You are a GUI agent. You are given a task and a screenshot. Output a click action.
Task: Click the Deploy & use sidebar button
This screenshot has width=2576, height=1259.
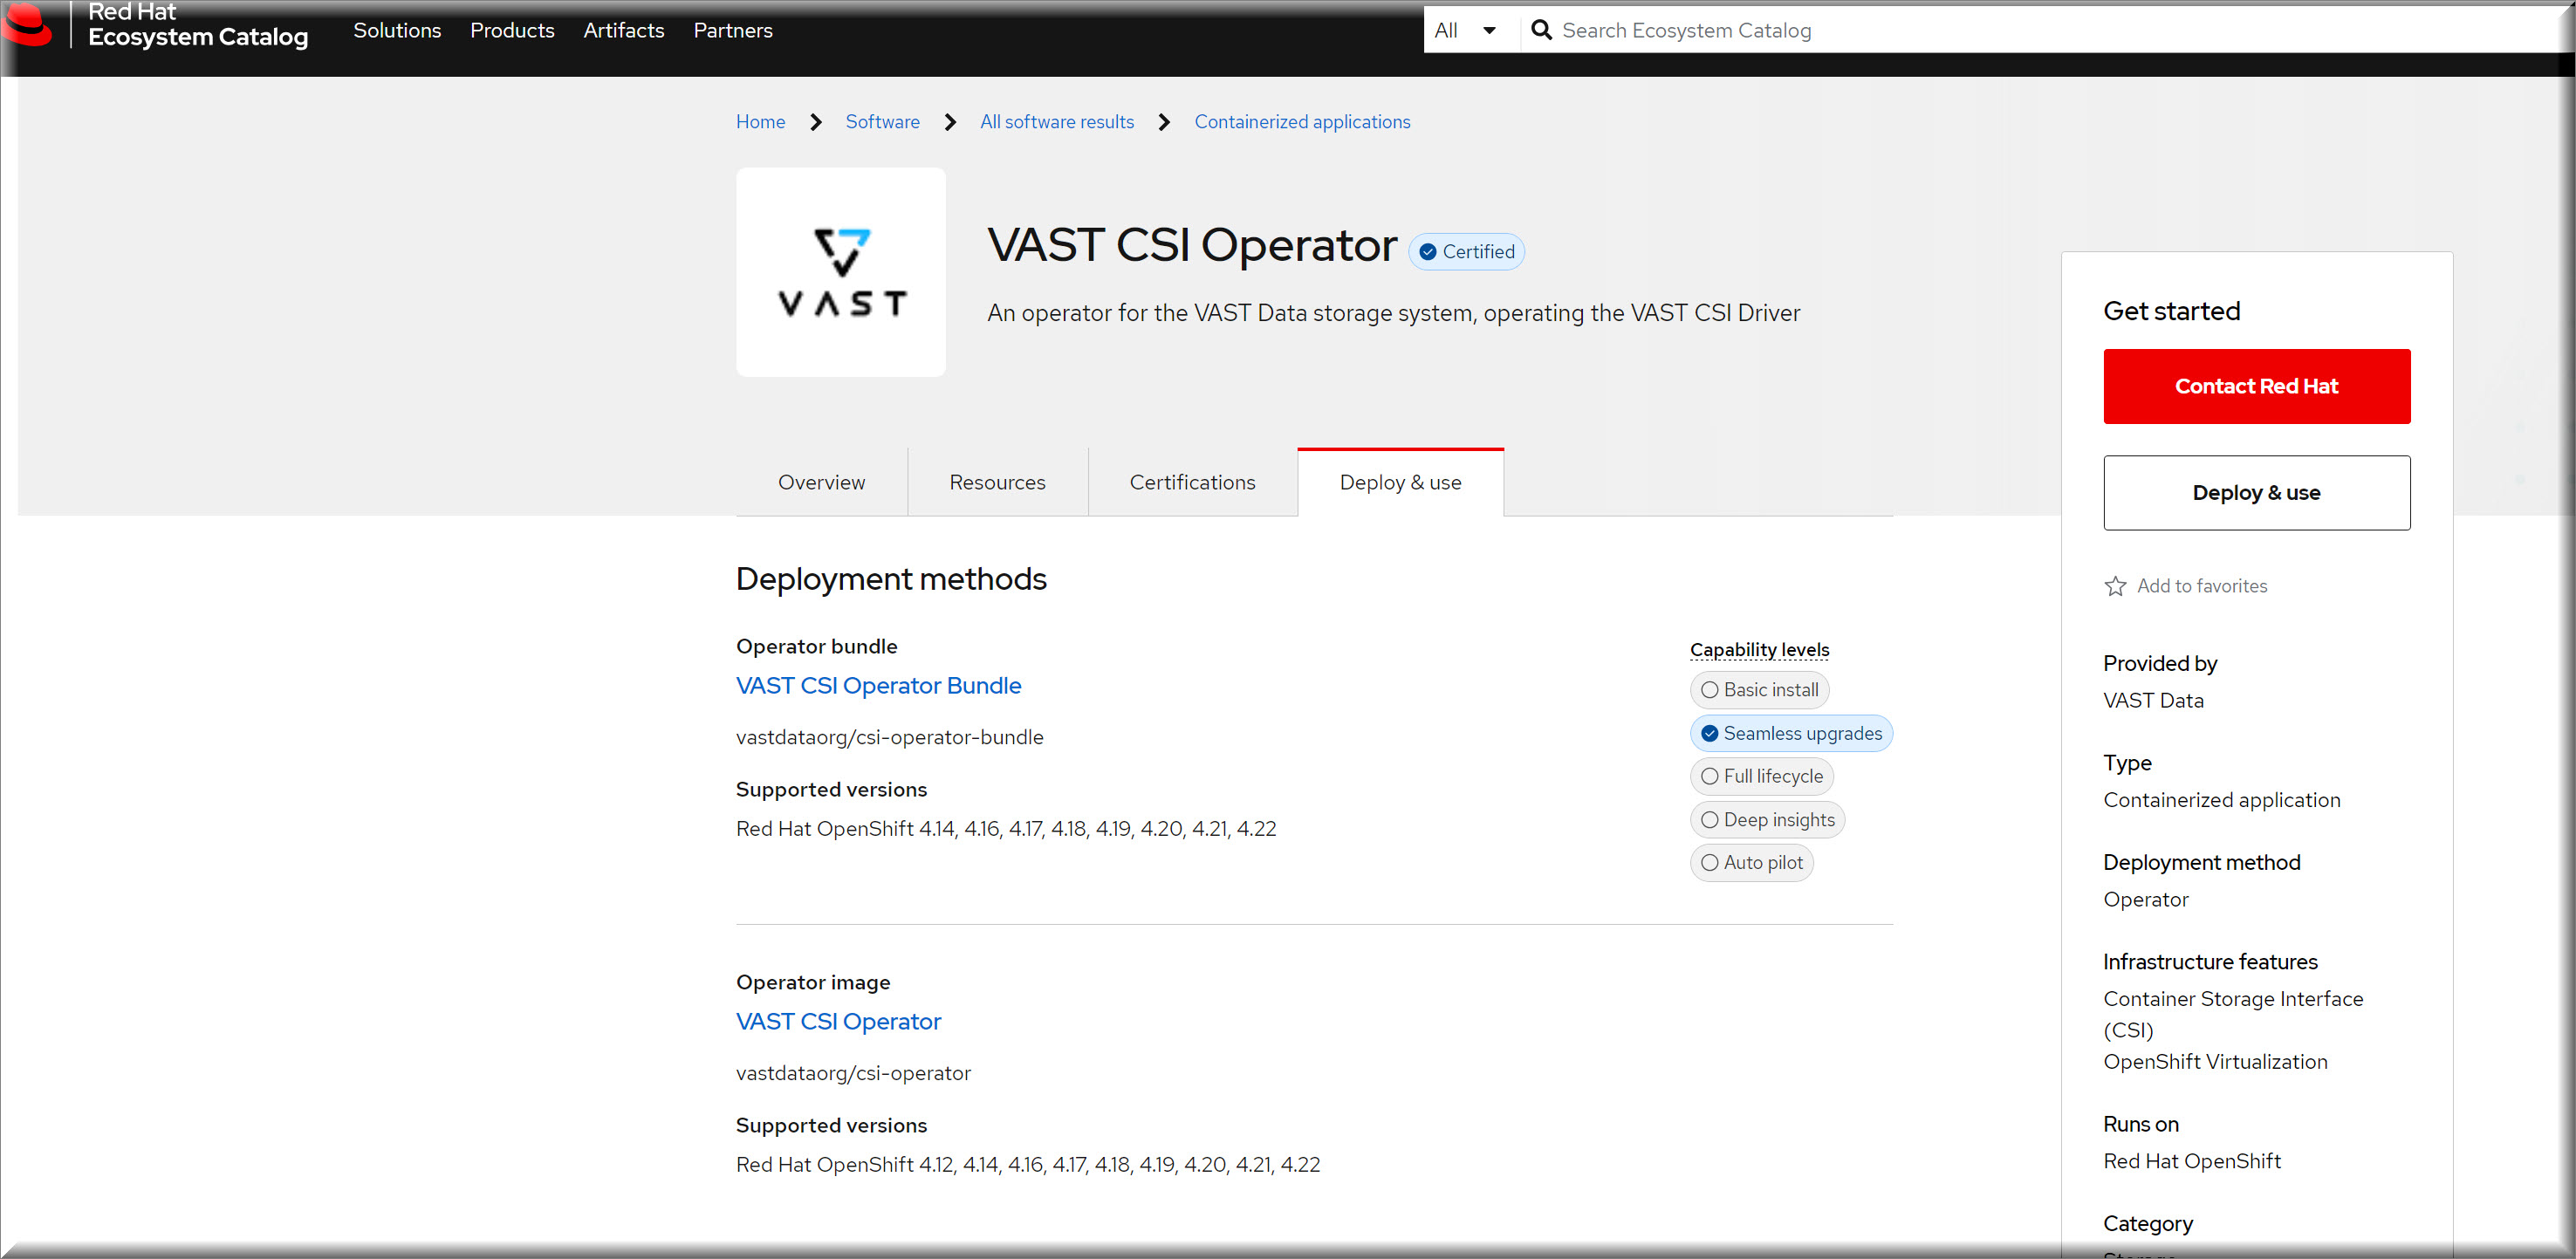2256,493
